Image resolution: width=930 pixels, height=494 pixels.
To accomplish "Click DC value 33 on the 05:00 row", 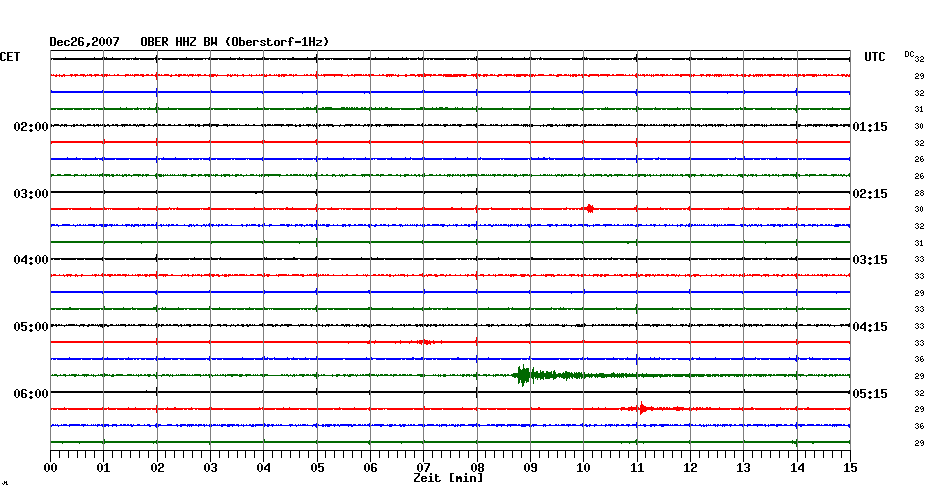I will (x=919, y=327).
